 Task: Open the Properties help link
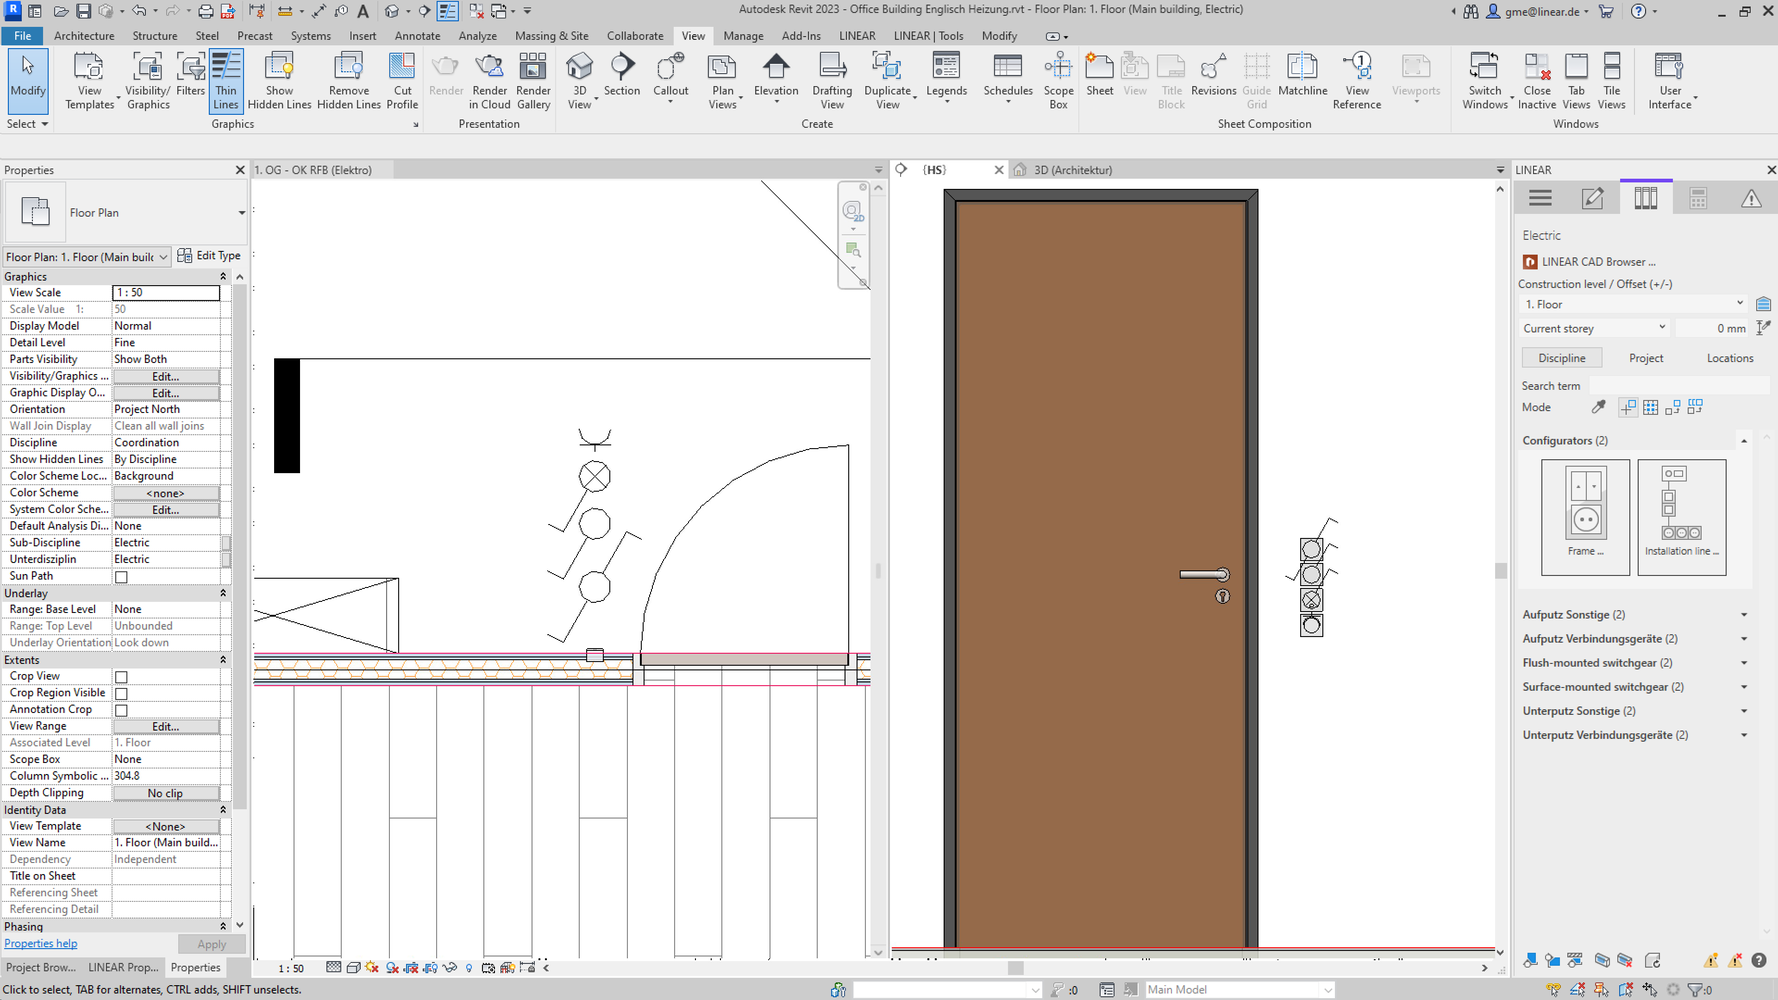(41, 944)
